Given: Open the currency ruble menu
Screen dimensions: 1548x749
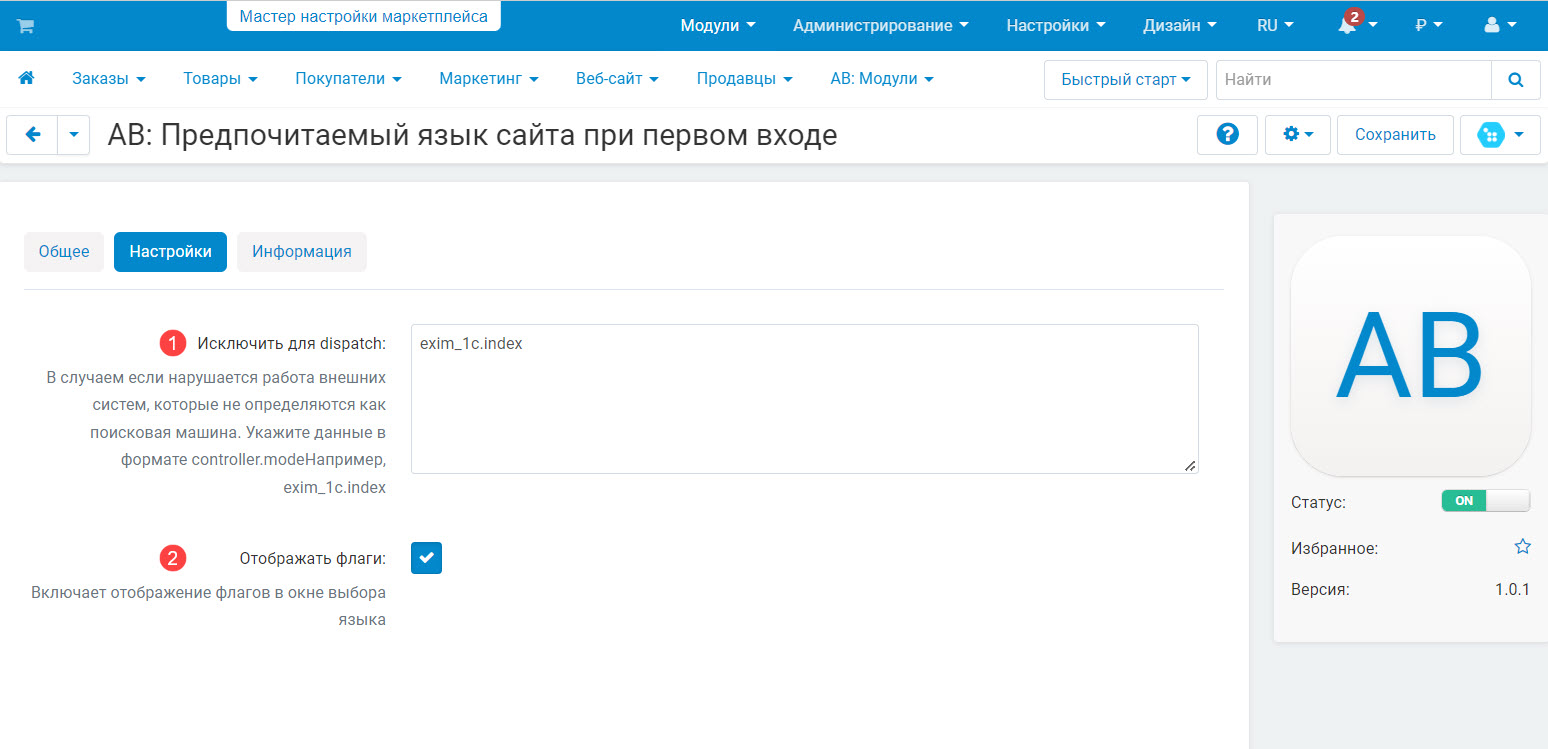Looking at the screenshot, I should 1429,26.
